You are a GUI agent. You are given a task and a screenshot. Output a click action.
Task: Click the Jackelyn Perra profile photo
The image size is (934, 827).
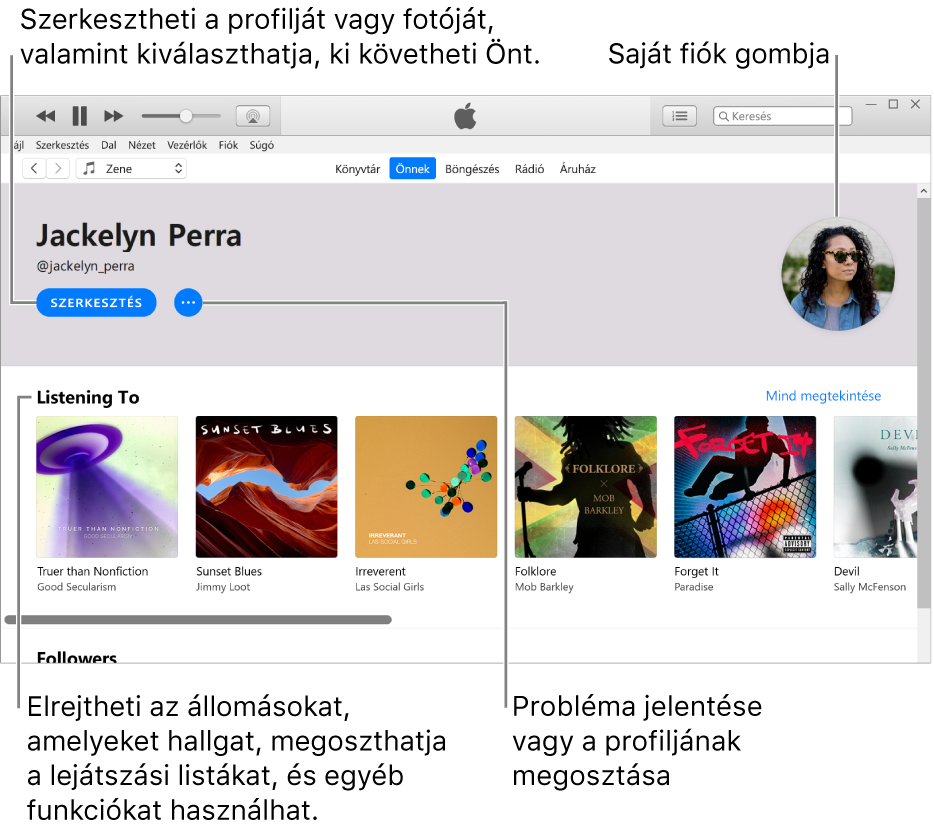pyautogui.click(x=838, y=274)
